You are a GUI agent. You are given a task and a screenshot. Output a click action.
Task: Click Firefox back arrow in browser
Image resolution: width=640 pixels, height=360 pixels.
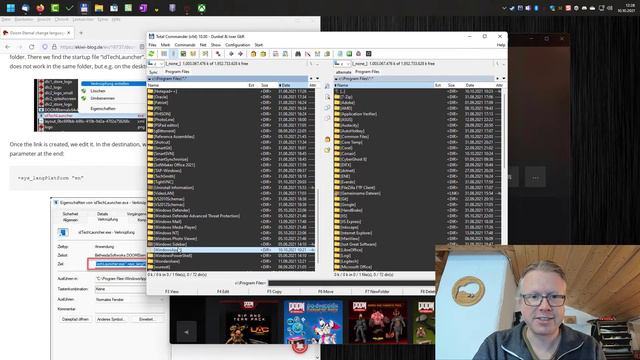coord(8,47)
